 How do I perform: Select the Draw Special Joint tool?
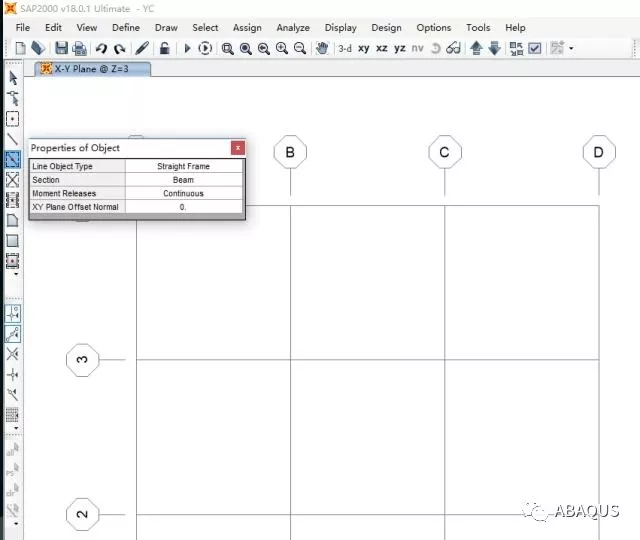coord(12,119)
